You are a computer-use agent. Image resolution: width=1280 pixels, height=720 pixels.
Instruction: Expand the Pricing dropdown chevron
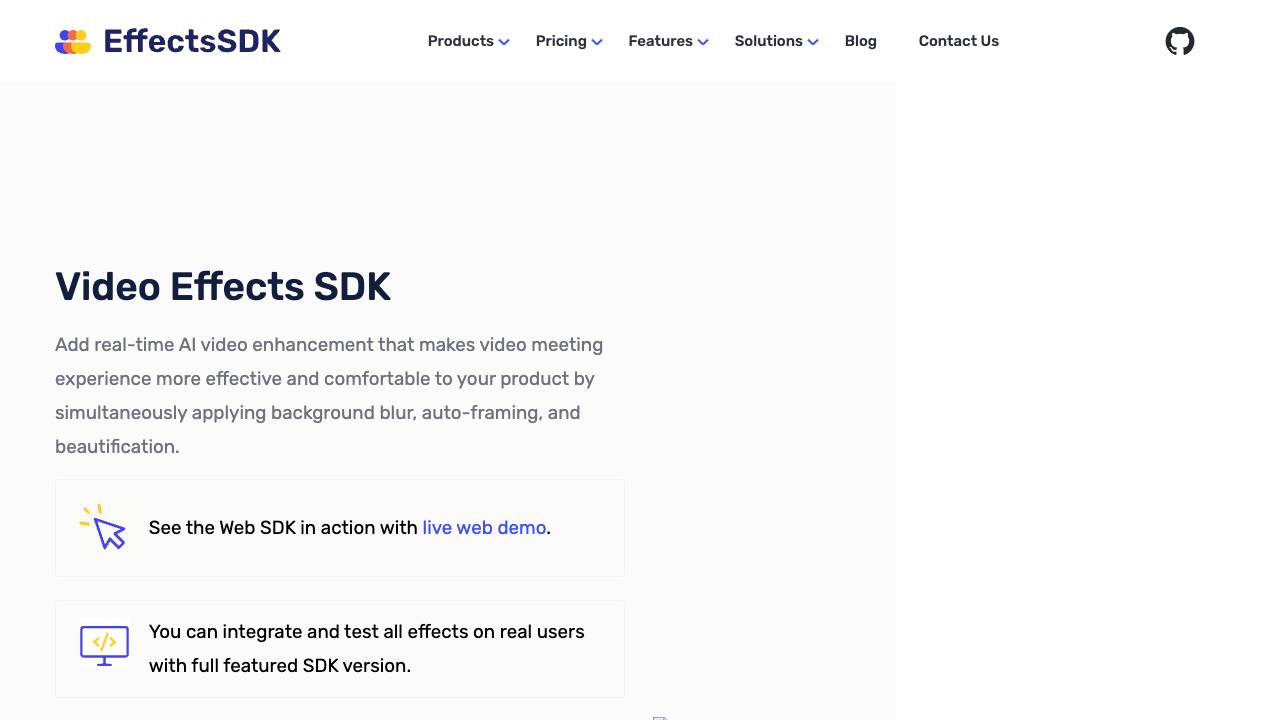tap(597, 42)
